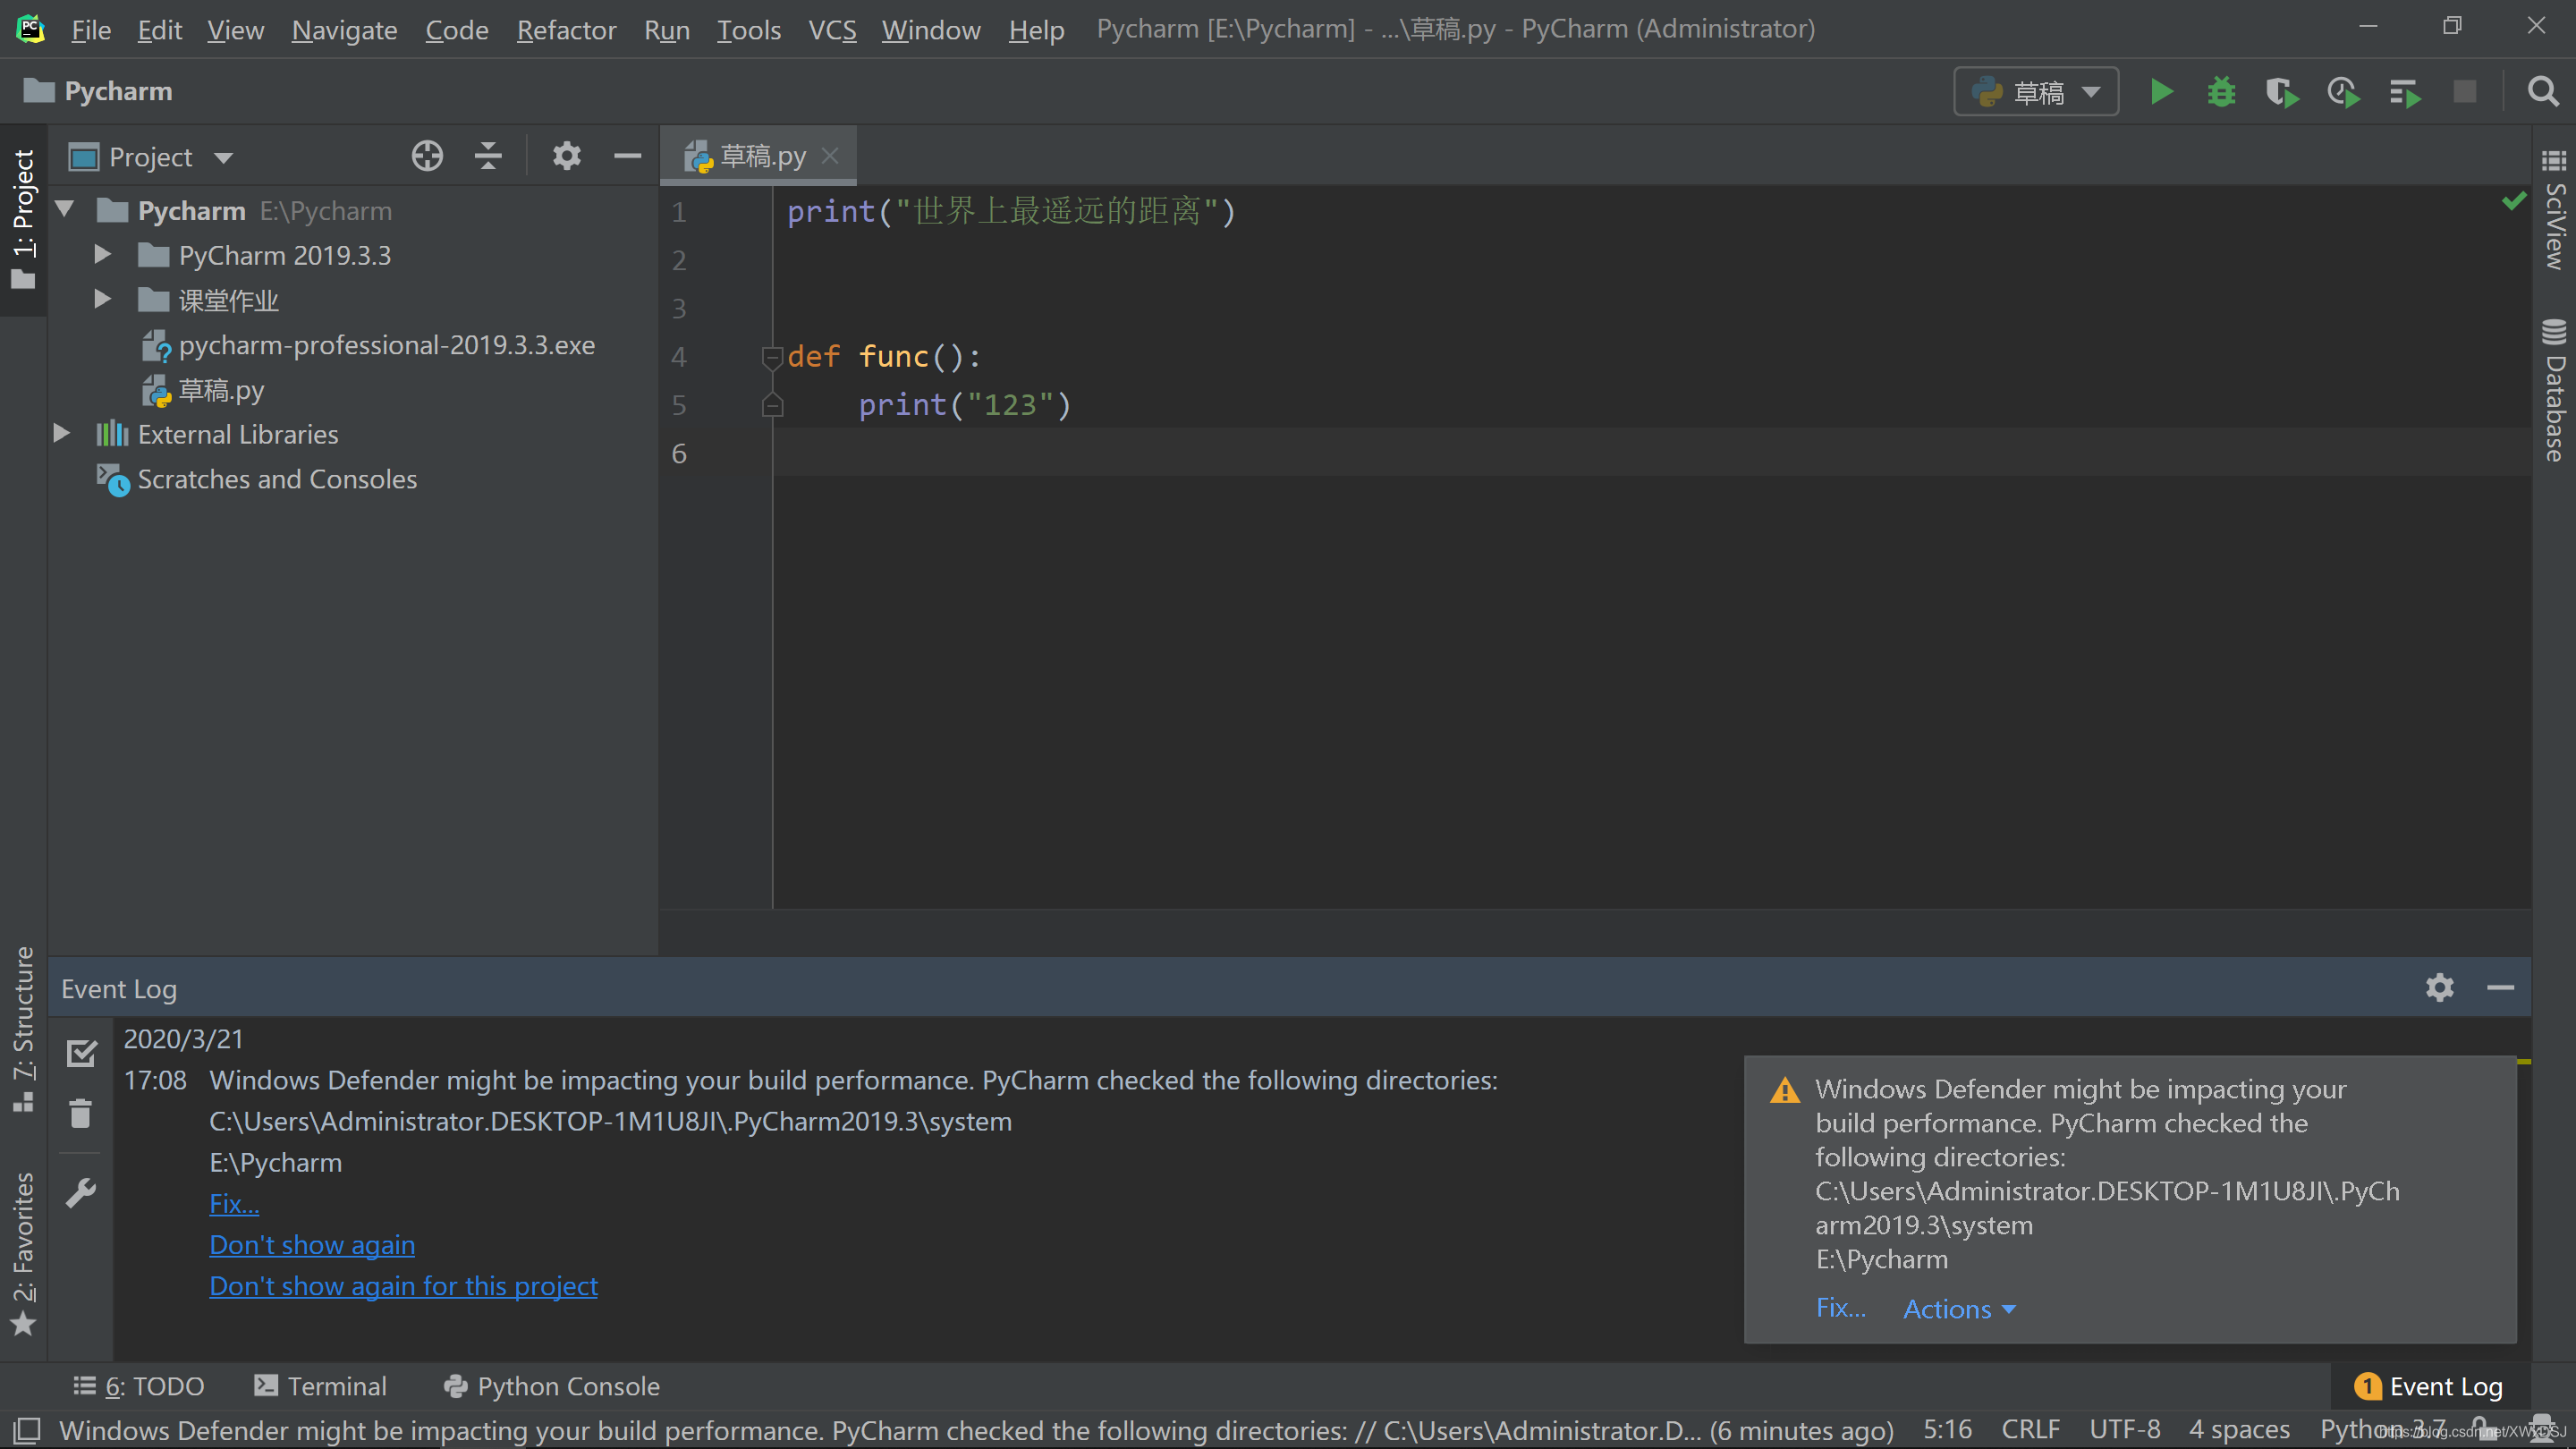Screen dimensions: 2576x1449
Task: Open the VCS menu
Action: (834, 29)
